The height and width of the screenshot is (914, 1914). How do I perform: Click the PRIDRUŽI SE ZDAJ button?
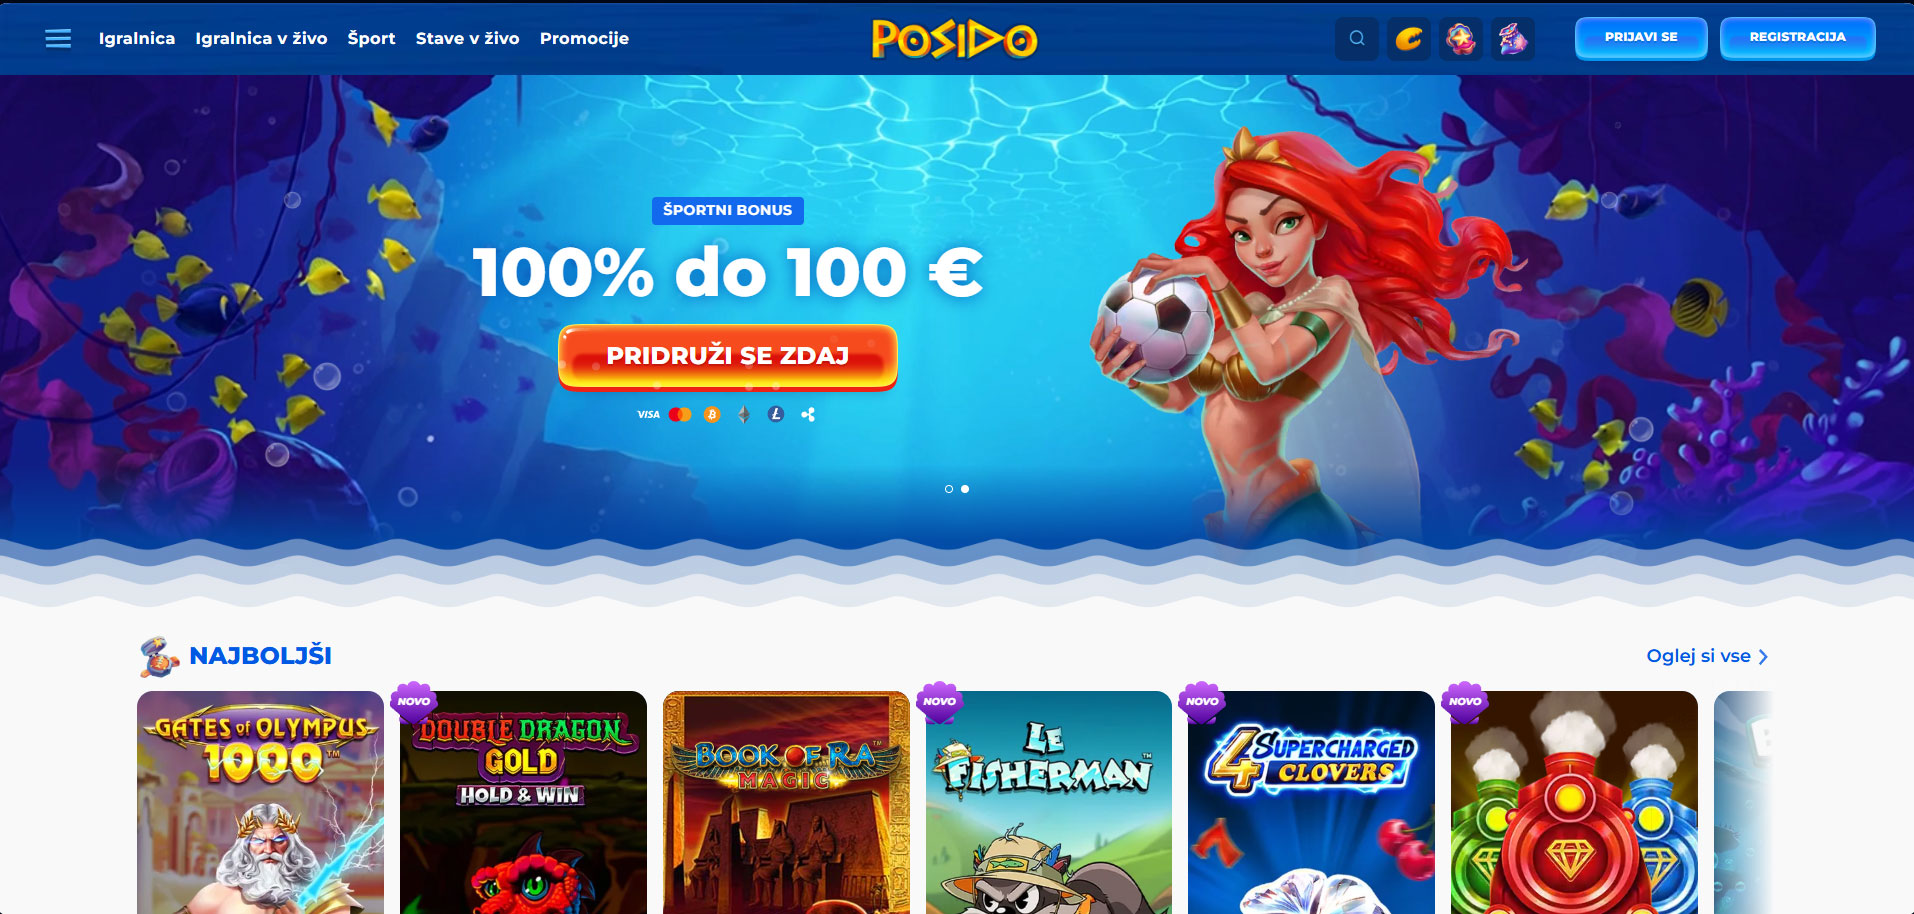click(728, 356)
